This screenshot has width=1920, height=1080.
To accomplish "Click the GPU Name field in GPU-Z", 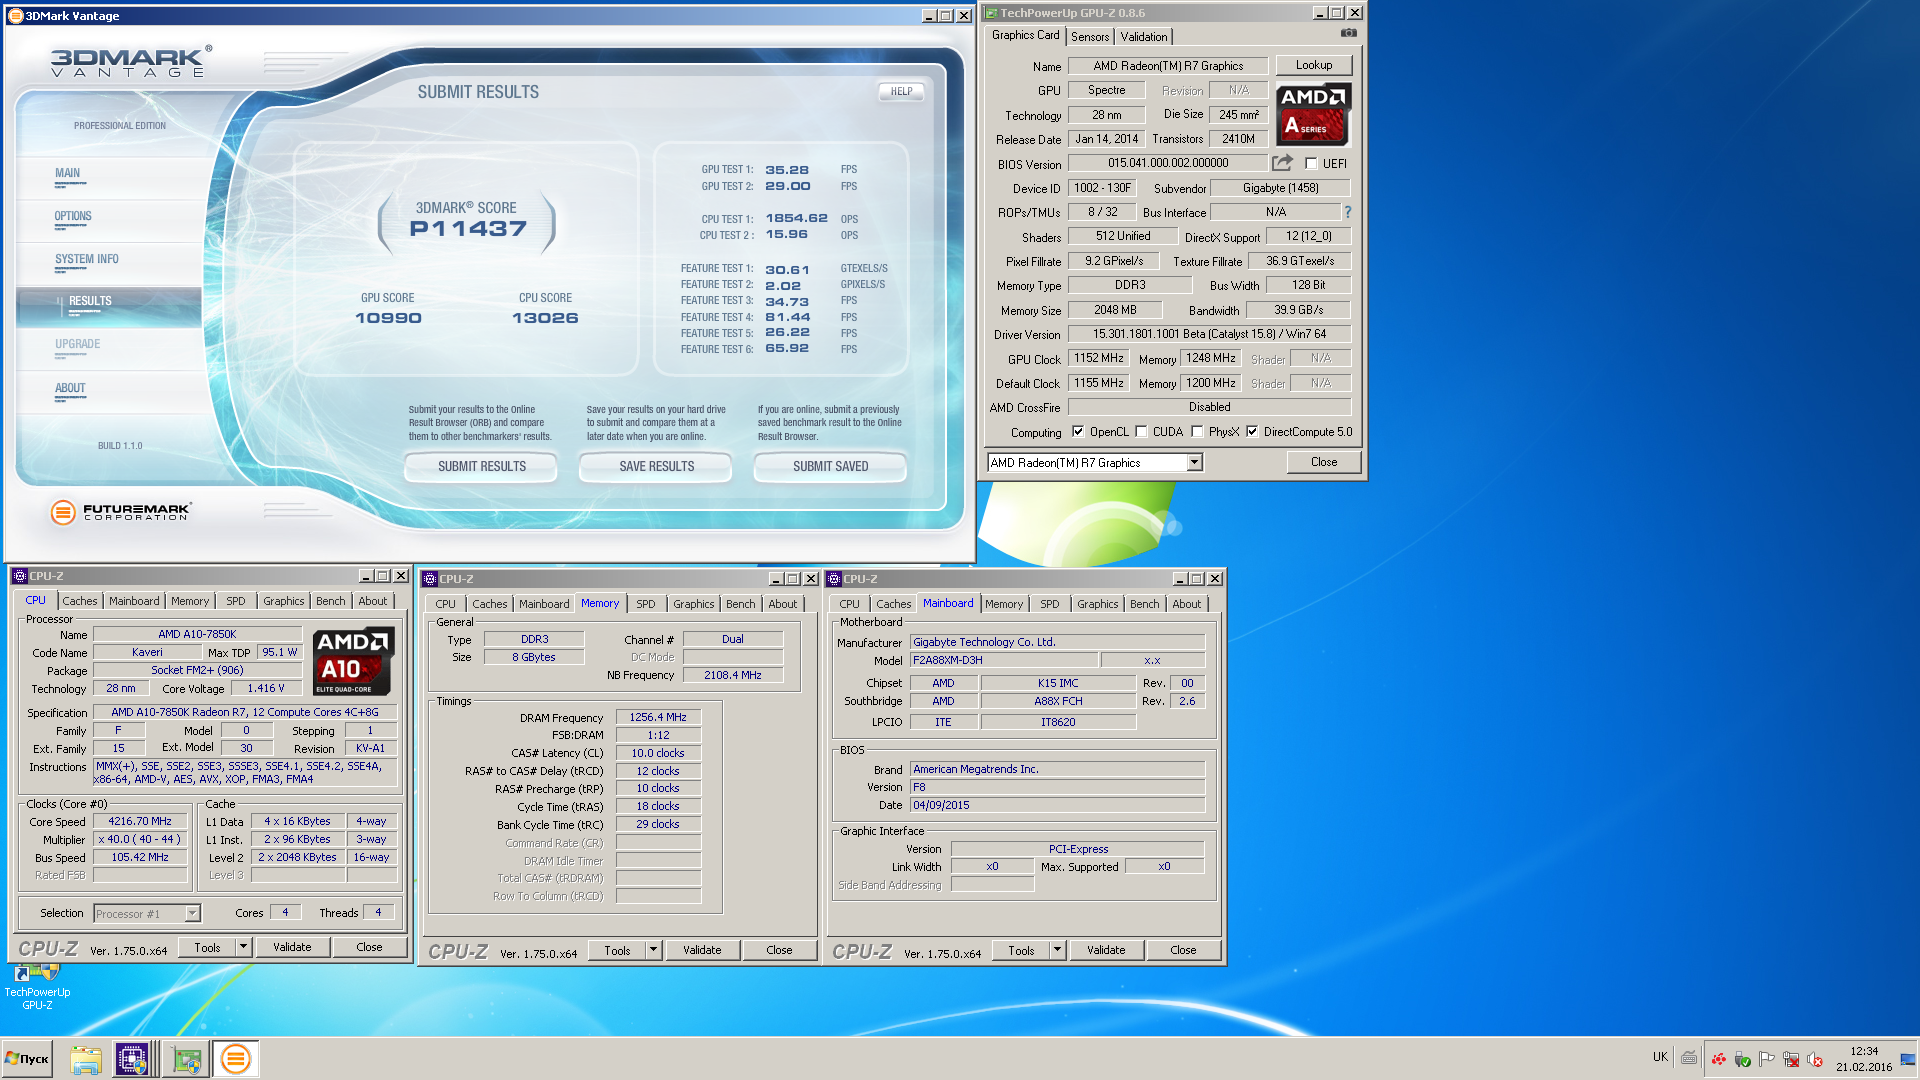I will click(x=1168, y=66).
